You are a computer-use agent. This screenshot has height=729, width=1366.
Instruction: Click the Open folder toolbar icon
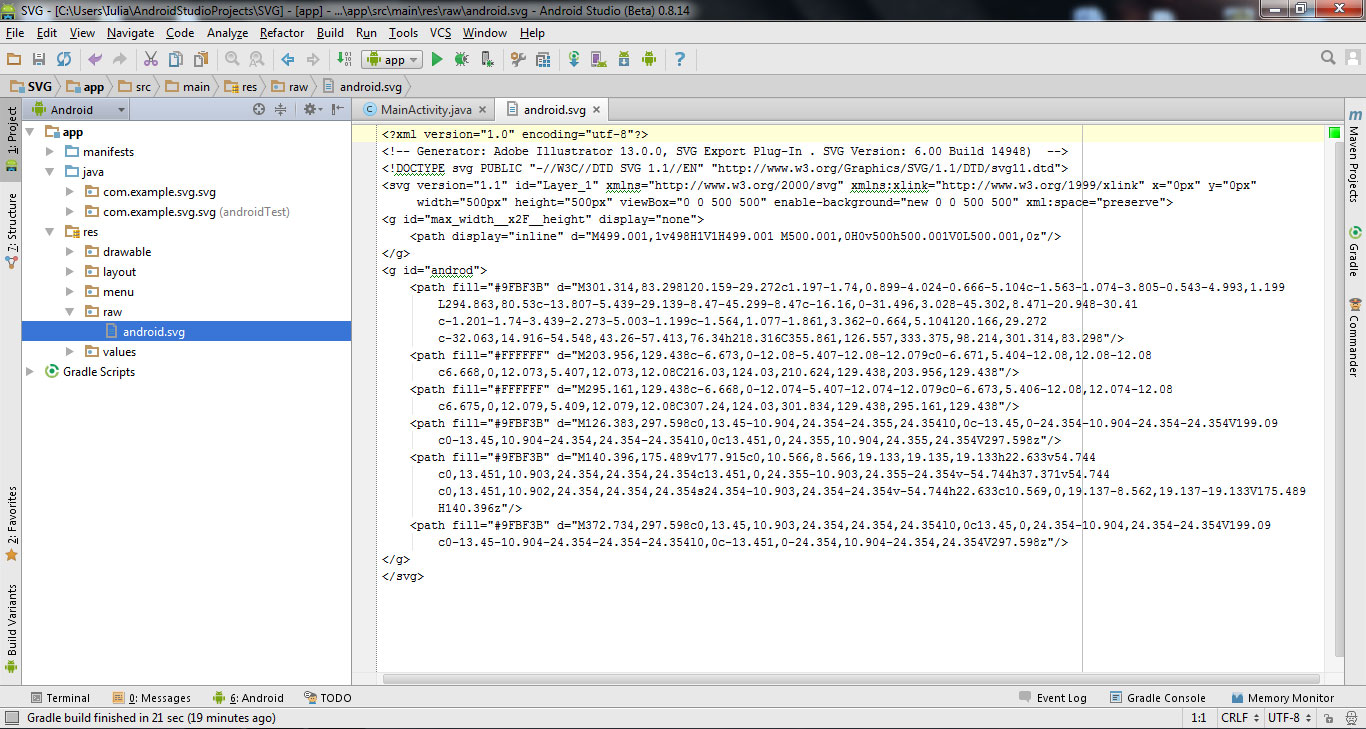point(14,60)
